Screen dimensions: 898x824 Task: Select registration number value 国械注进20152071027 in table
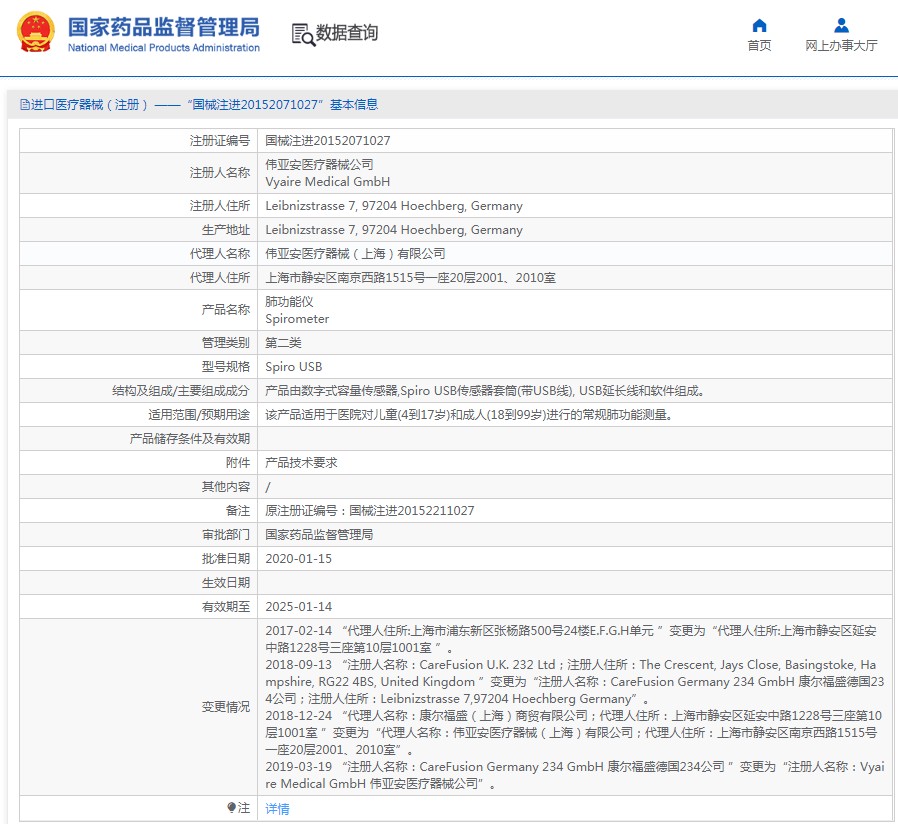coord(328,140)
